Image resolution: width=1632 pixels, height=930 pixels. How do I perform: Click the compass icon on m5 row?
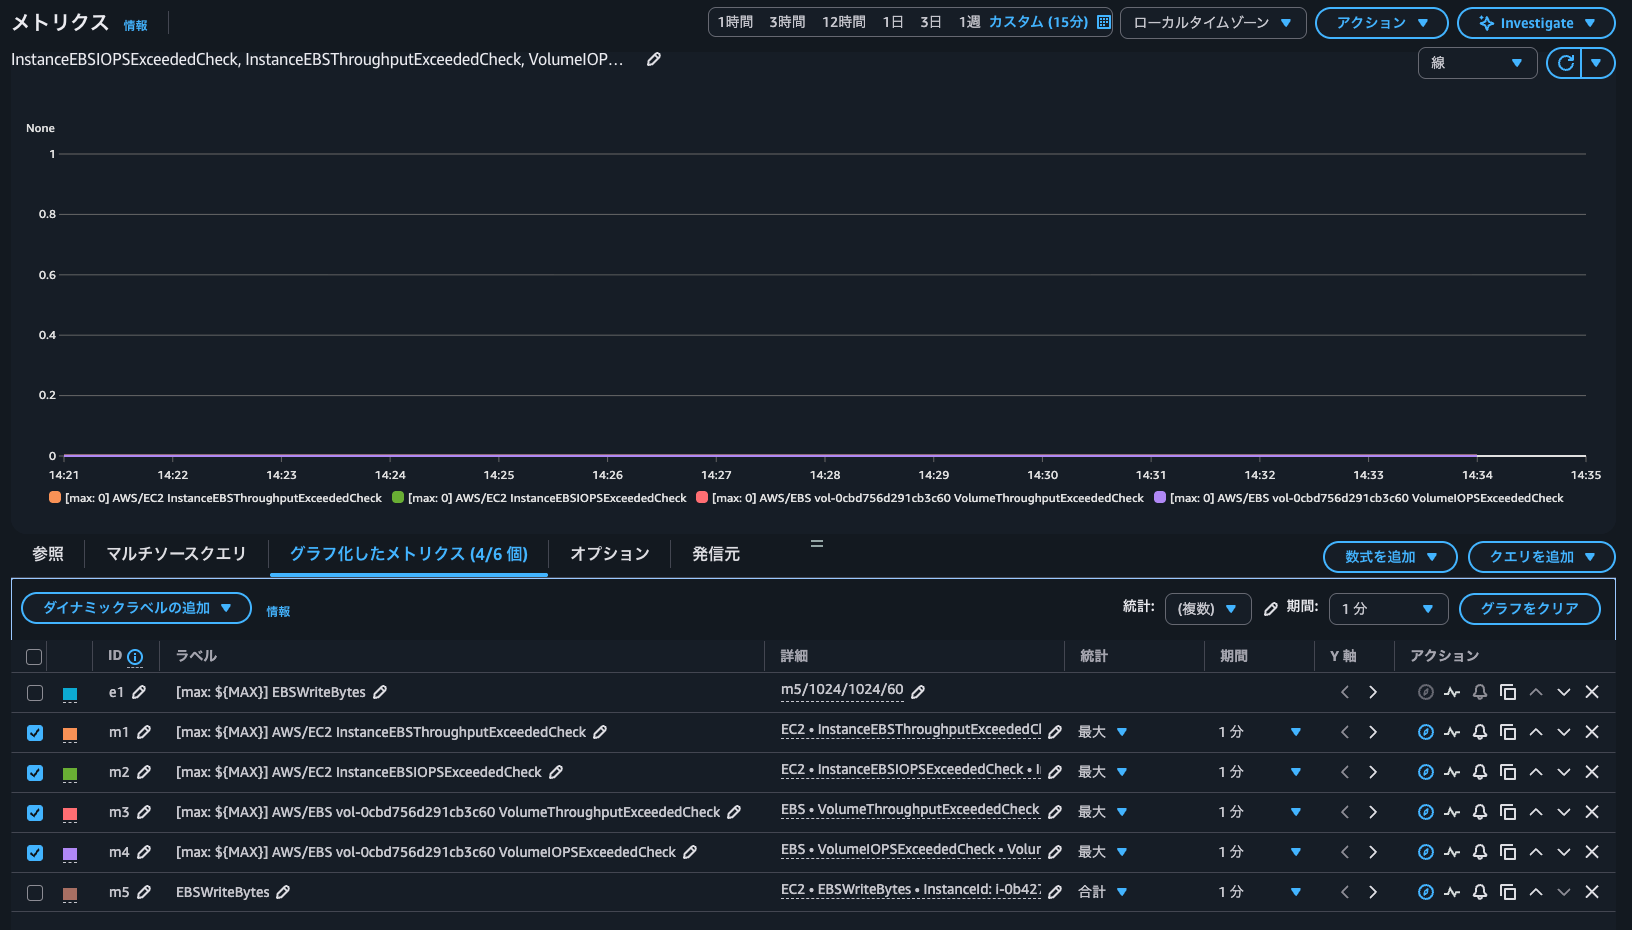[1426, 892]
